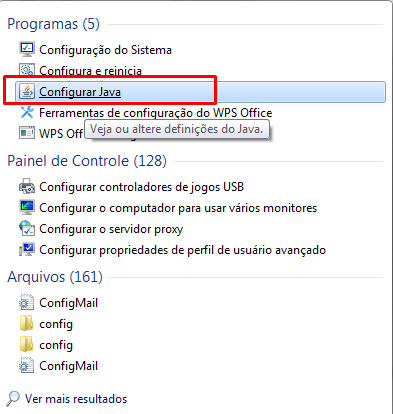Open the second config folder
The image size is (393, 414).
pos(27,344)
